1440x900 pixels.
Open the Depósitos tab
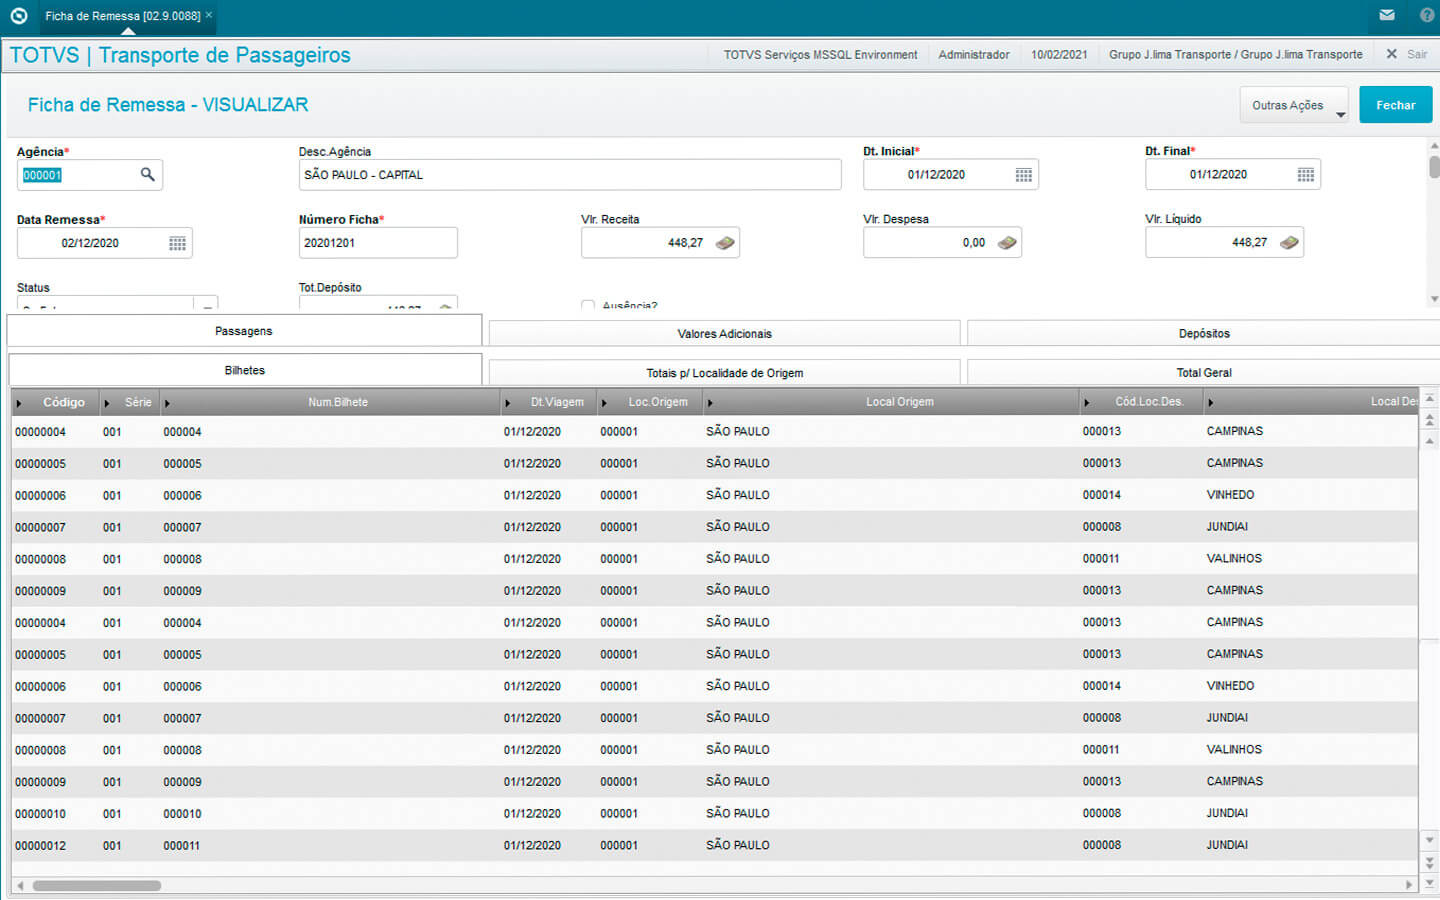point(1203,334)
